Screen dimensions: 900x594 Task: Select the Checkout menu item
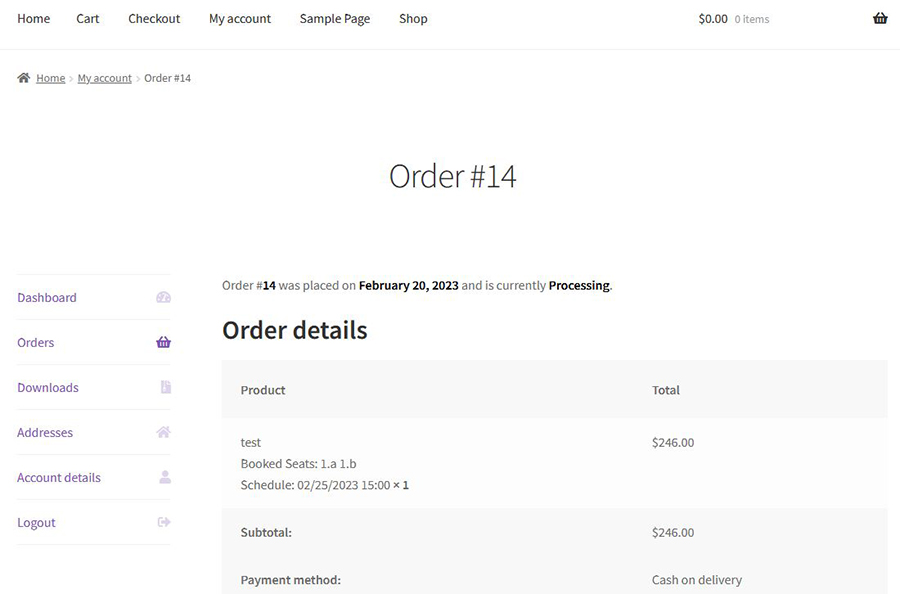point(153,18)
